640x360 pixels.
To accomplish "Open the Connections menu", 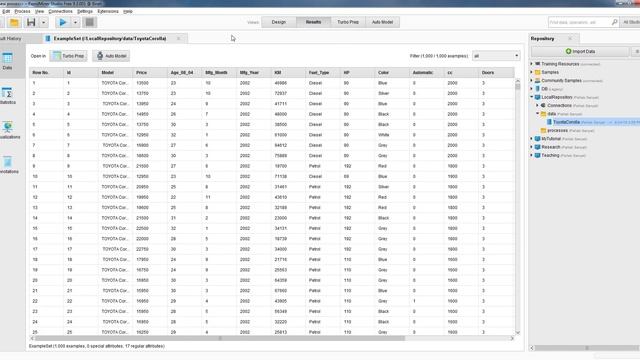I will coord(60,11).
